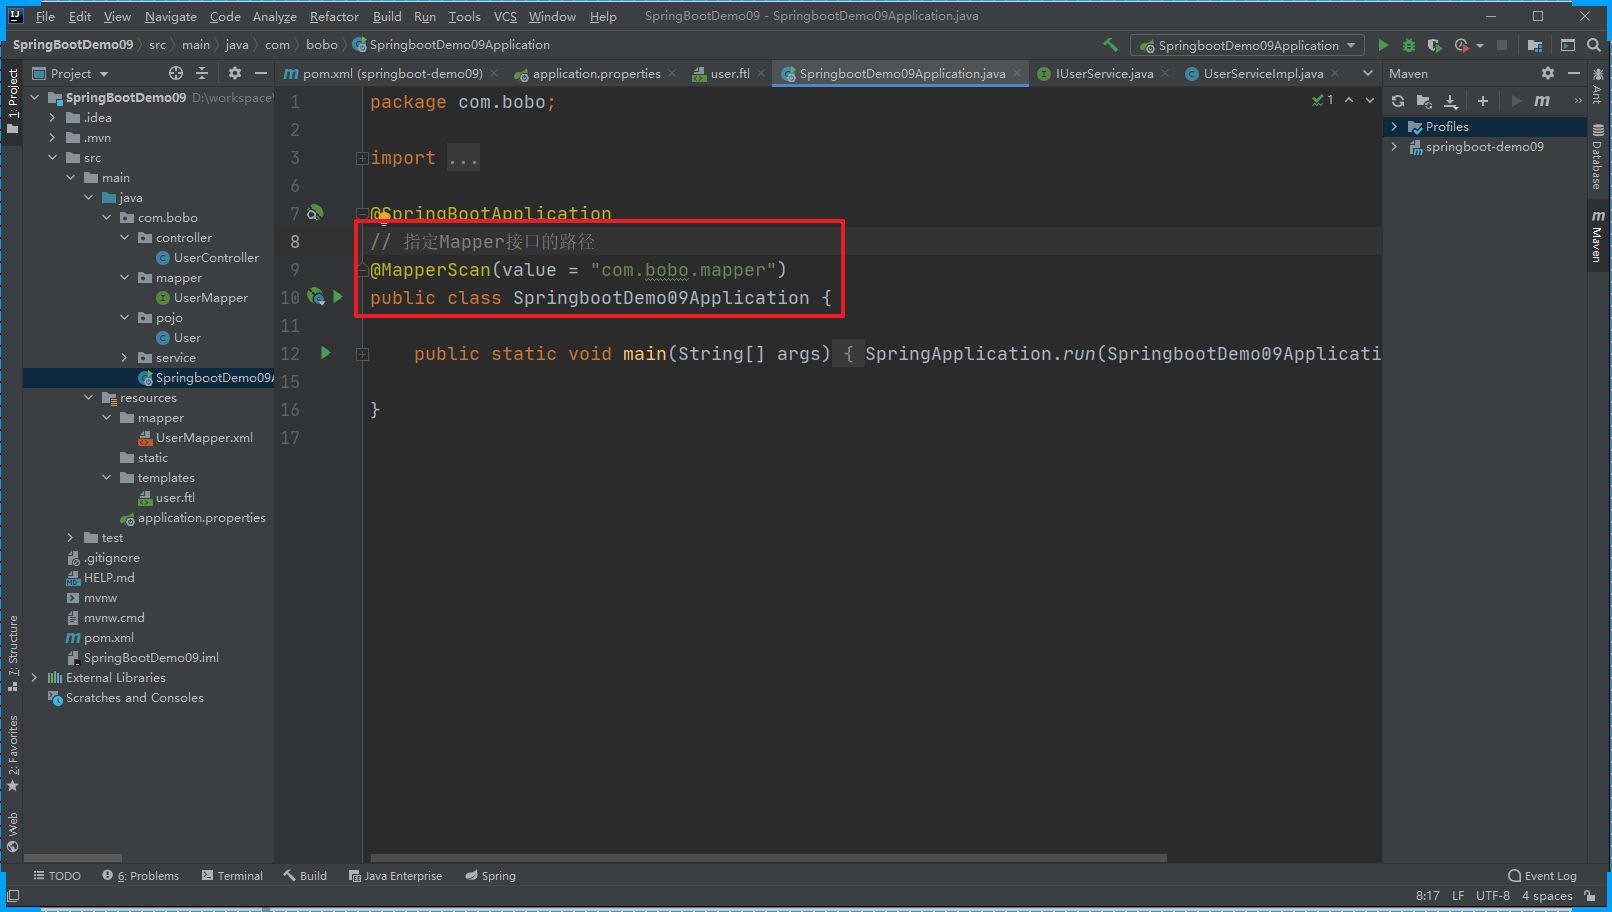Toggle the Ant side tool window
The image size is (1612, 912).
tap(1597, 87)
